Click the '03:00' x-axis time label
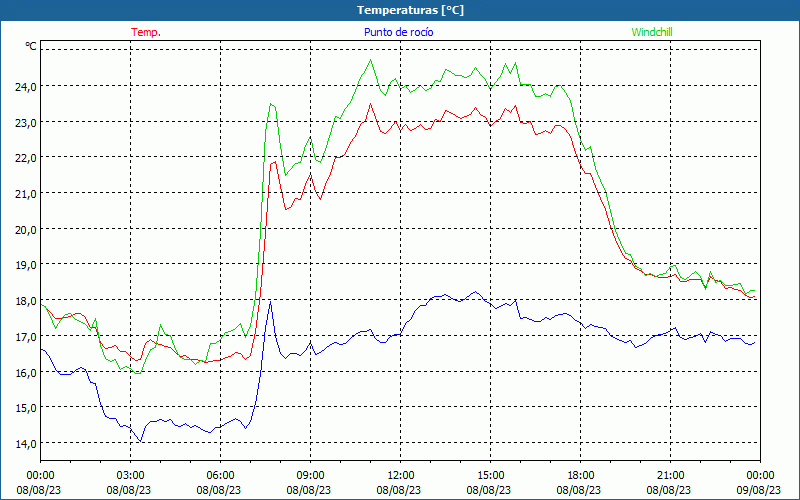 coord(130,476)
